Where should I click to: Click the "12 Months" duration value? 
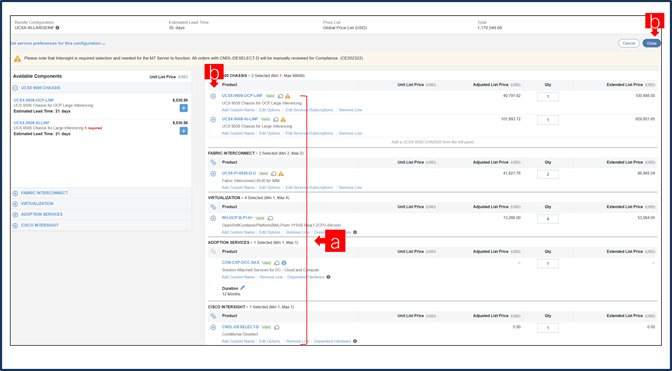point(231,294)
